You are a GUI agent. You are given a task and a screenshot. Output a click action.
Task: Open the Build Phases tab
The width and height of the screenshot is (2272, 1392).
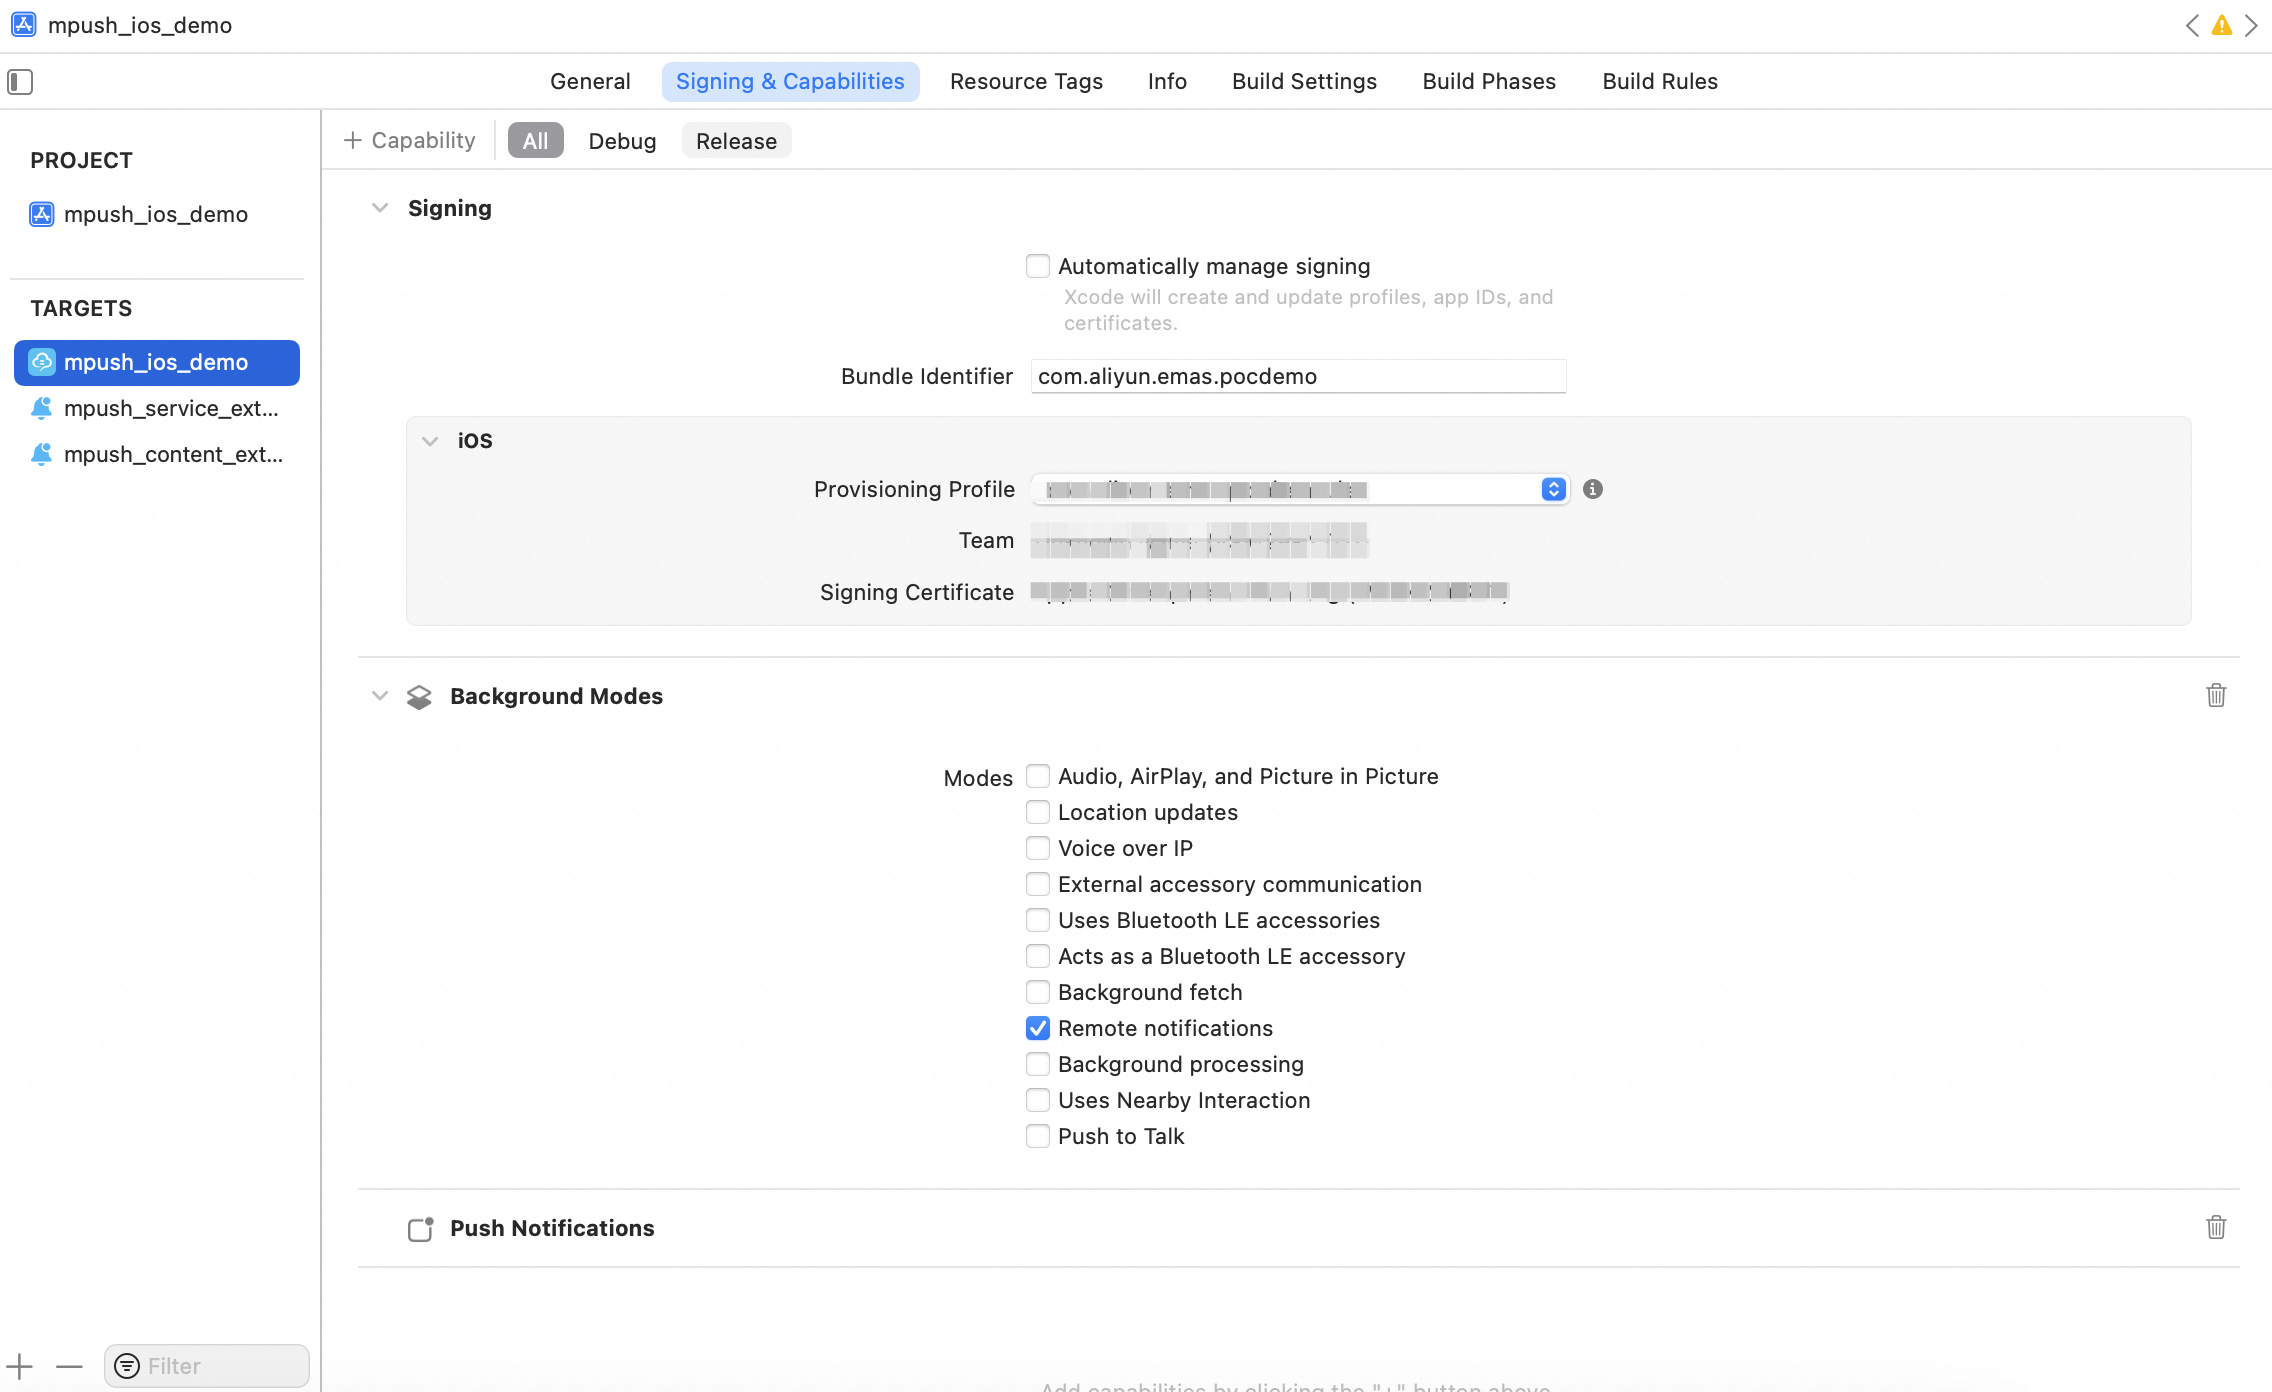click(x=1489, y=81)
